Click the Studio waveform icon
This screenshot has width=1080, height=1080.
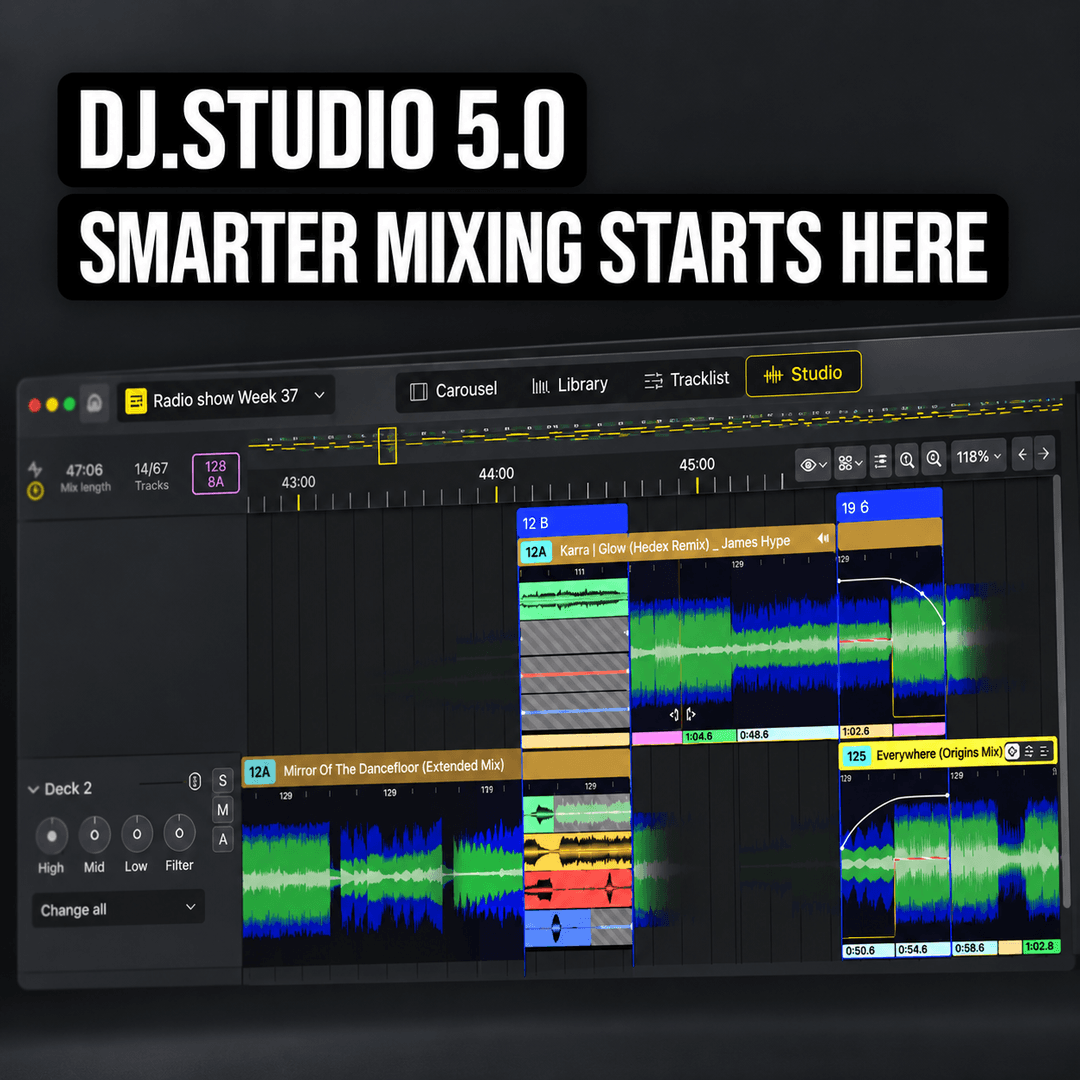point(773,375)
